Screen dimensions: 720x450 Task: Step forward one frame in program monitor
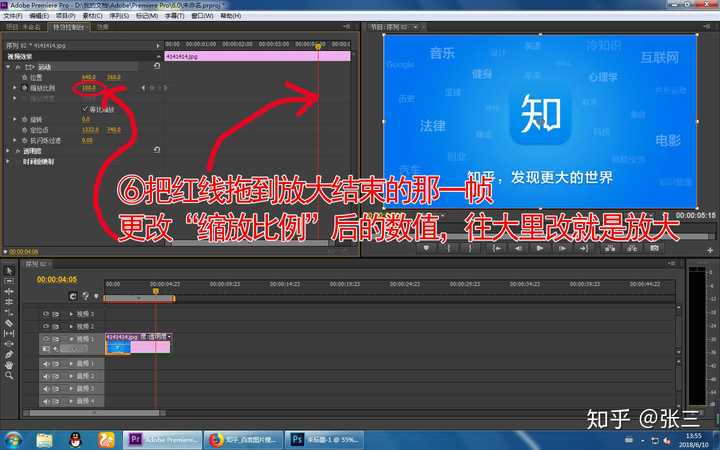562,248
